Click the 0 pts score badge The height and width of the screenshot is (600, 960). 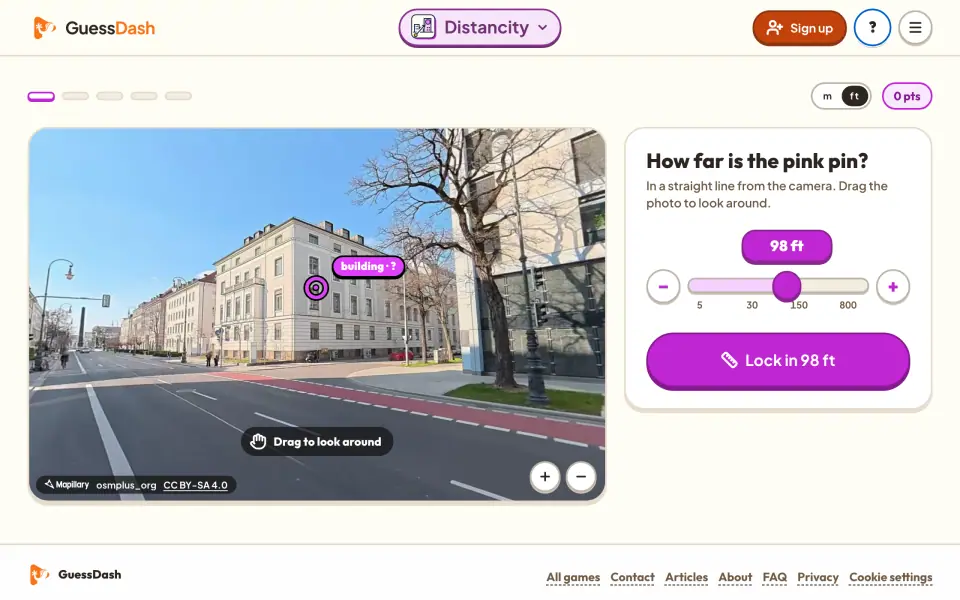907,96
